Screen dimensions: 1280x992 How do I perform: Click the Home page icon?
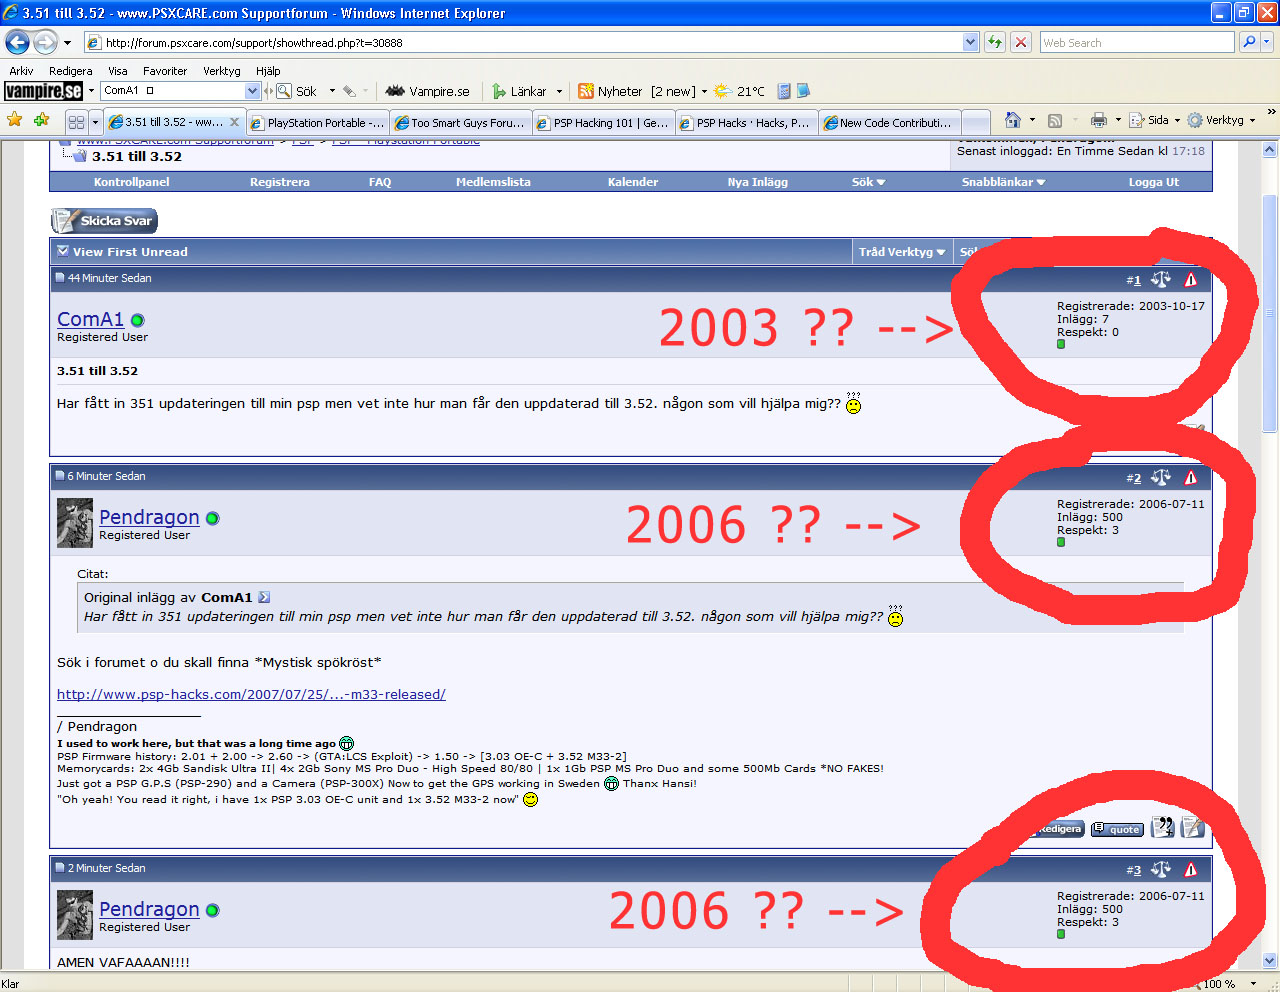[1012, 120]
